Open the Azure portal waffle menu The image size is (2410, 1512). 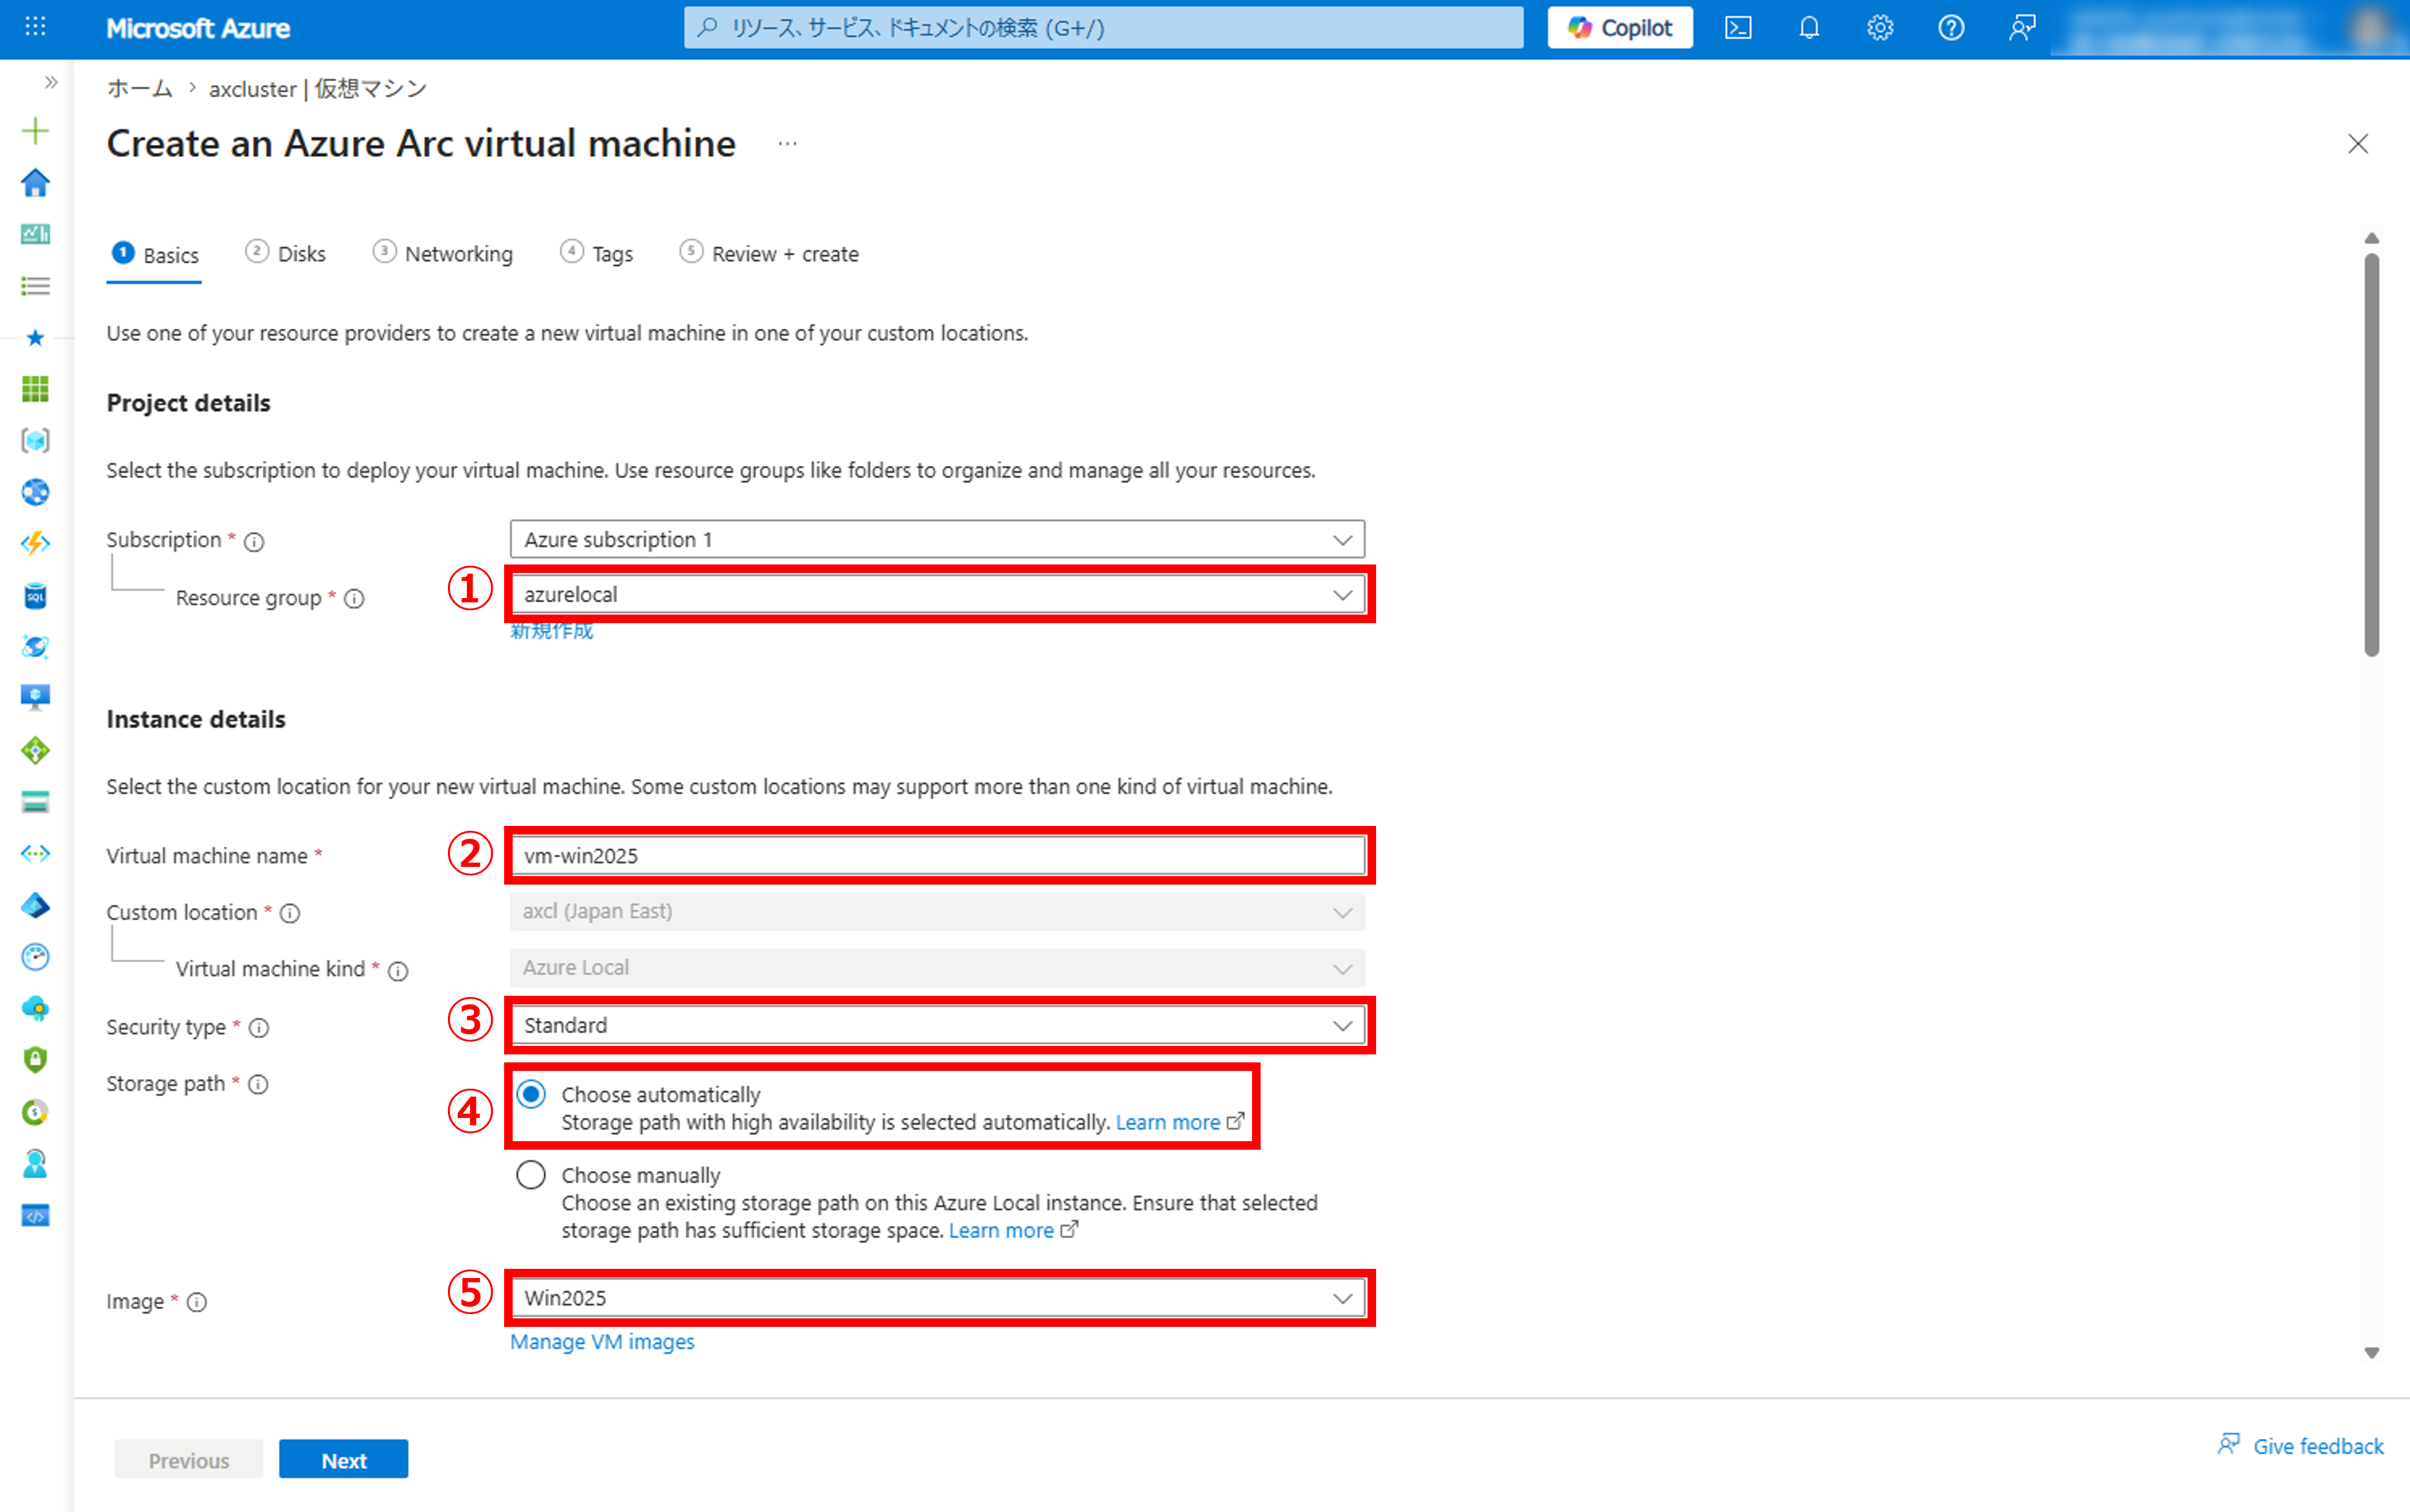[35, 27]
